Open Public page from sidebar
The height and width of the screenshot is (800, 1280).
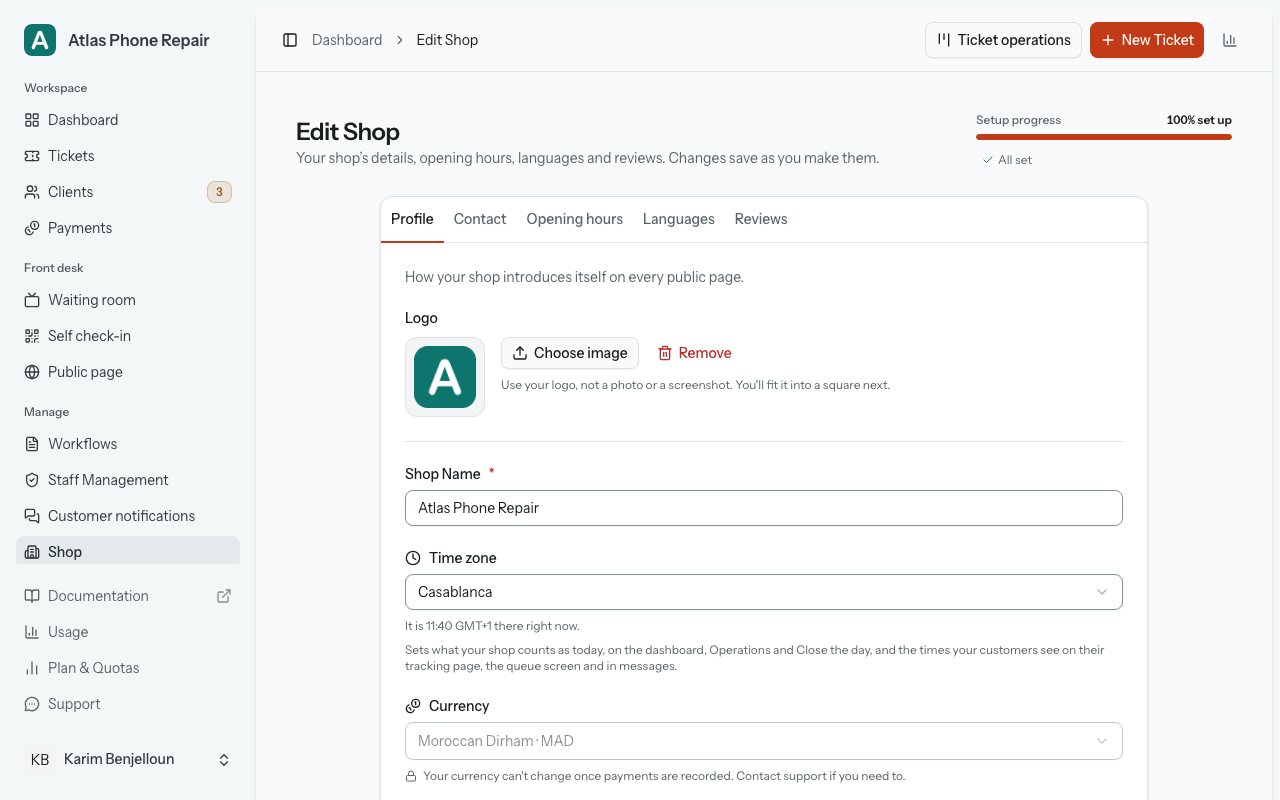(128, 372)
